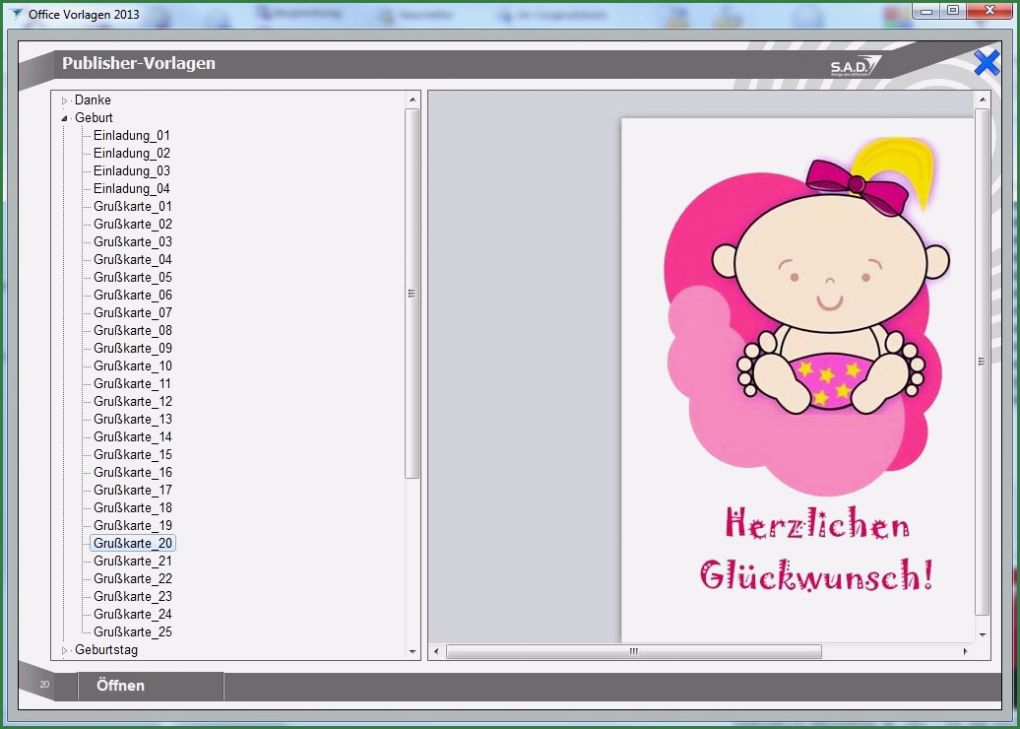Select the Einladung_04 template

tap(130, 188)
